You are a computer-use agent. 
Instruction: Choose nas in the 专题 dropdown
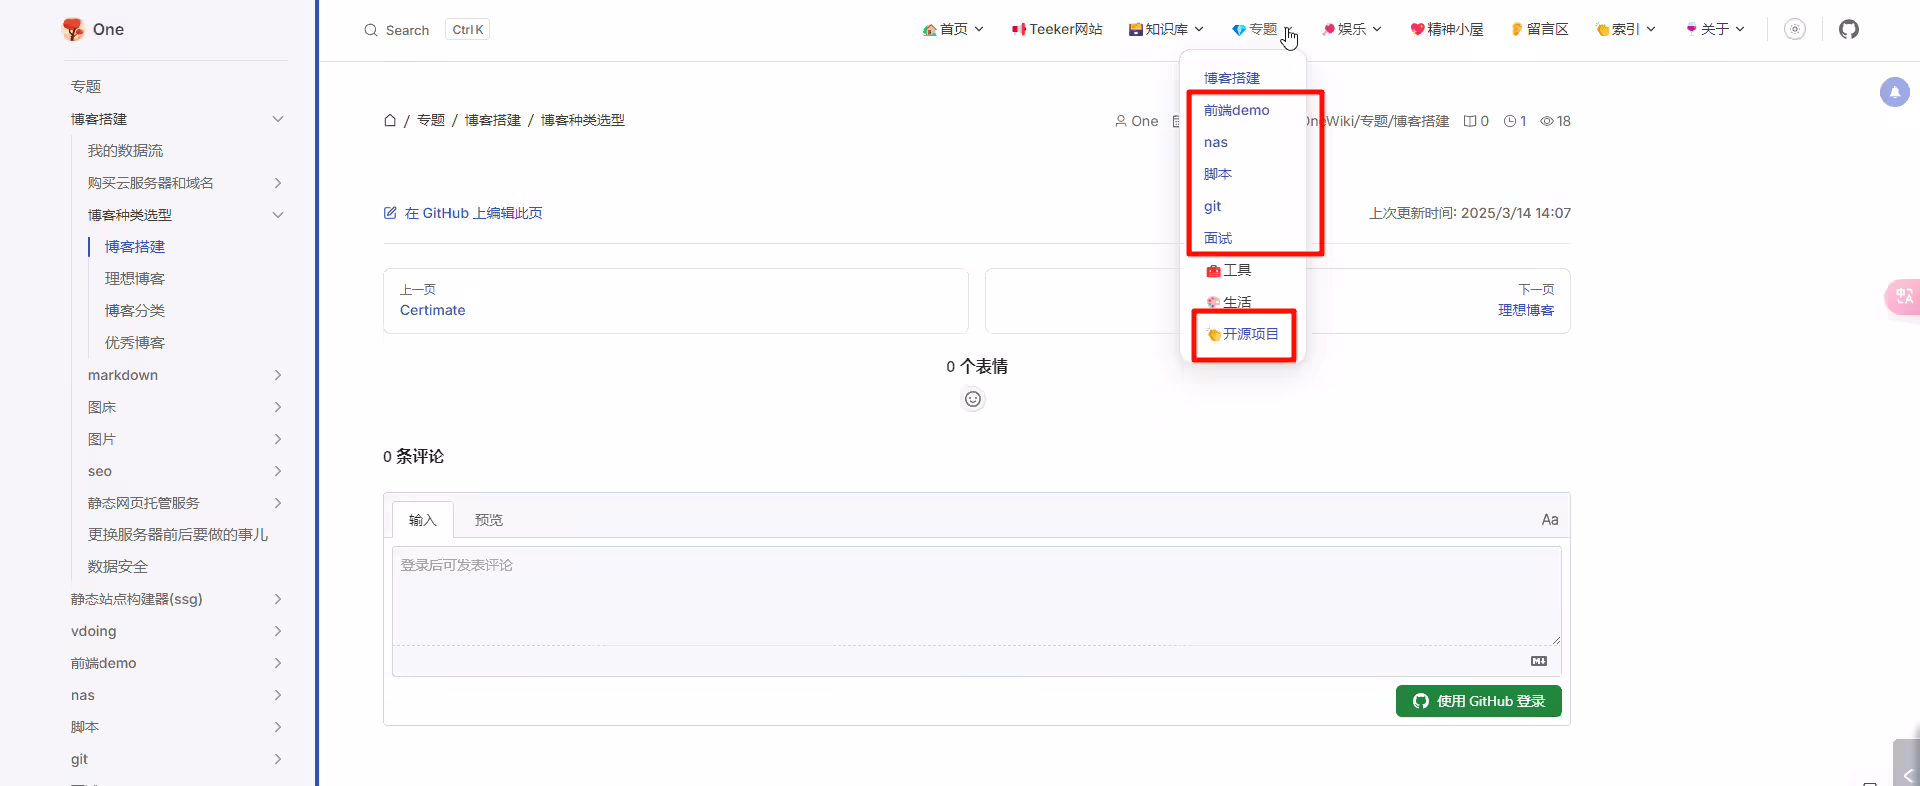coord(1216,142)
